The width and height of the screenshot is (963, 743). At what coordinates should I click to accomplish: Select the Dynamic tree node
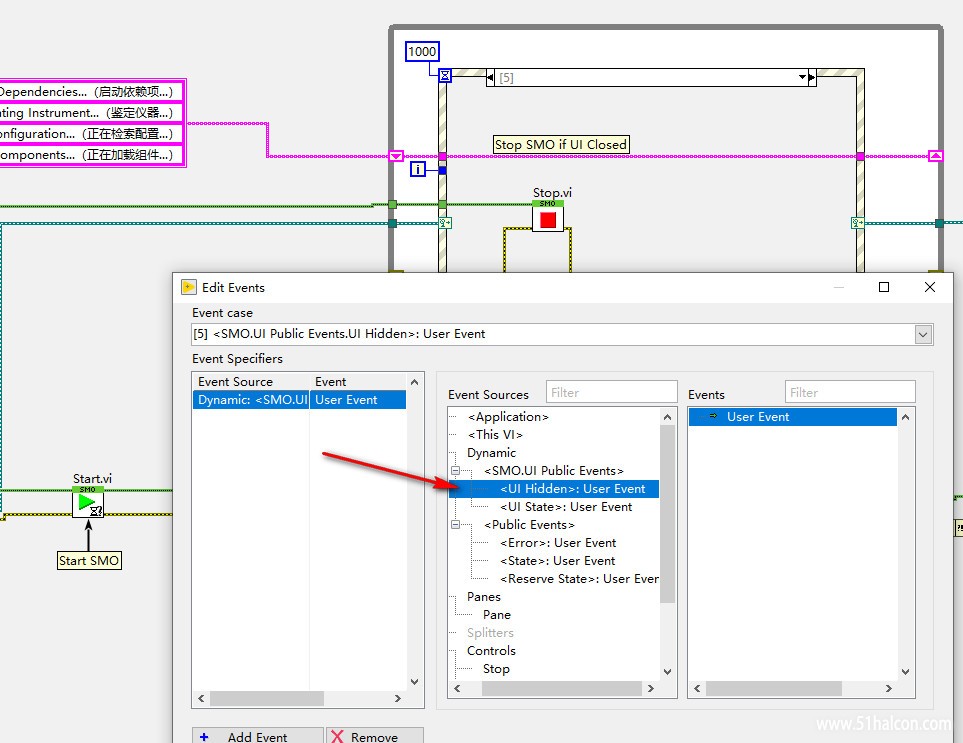[x=491, y=453]
